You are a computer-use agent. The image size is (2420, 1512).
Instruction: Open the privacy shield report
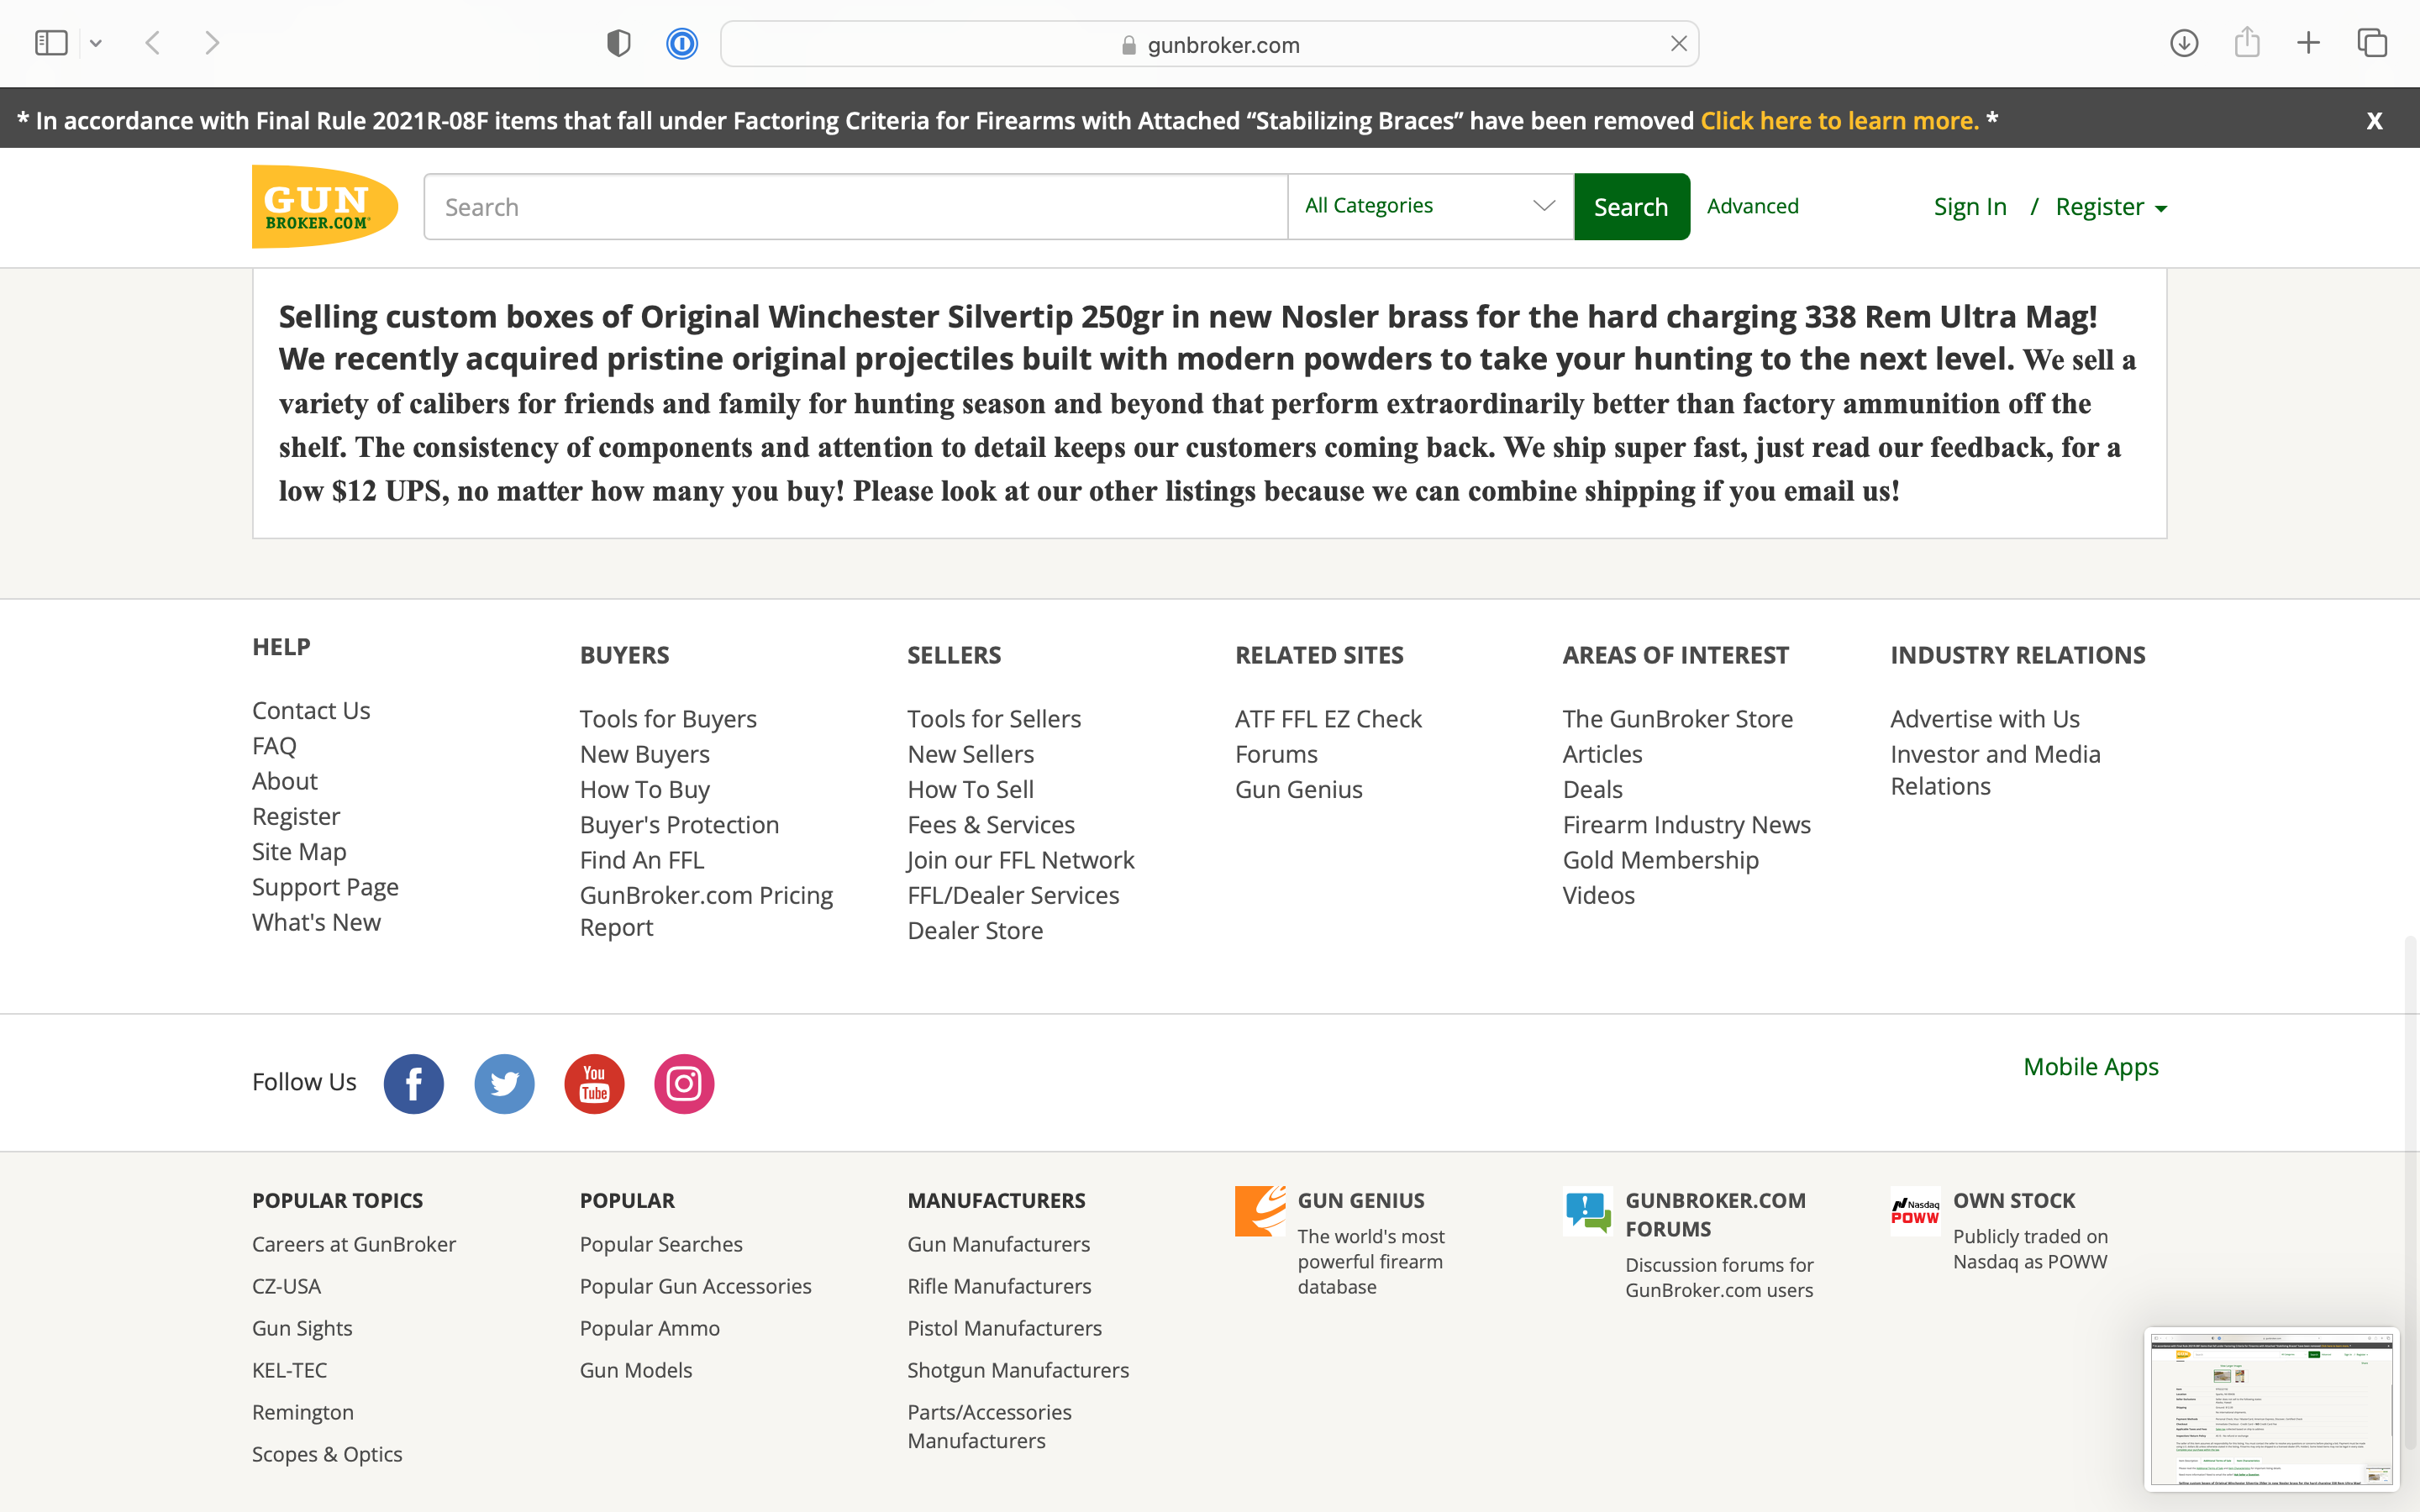point(619,43)
